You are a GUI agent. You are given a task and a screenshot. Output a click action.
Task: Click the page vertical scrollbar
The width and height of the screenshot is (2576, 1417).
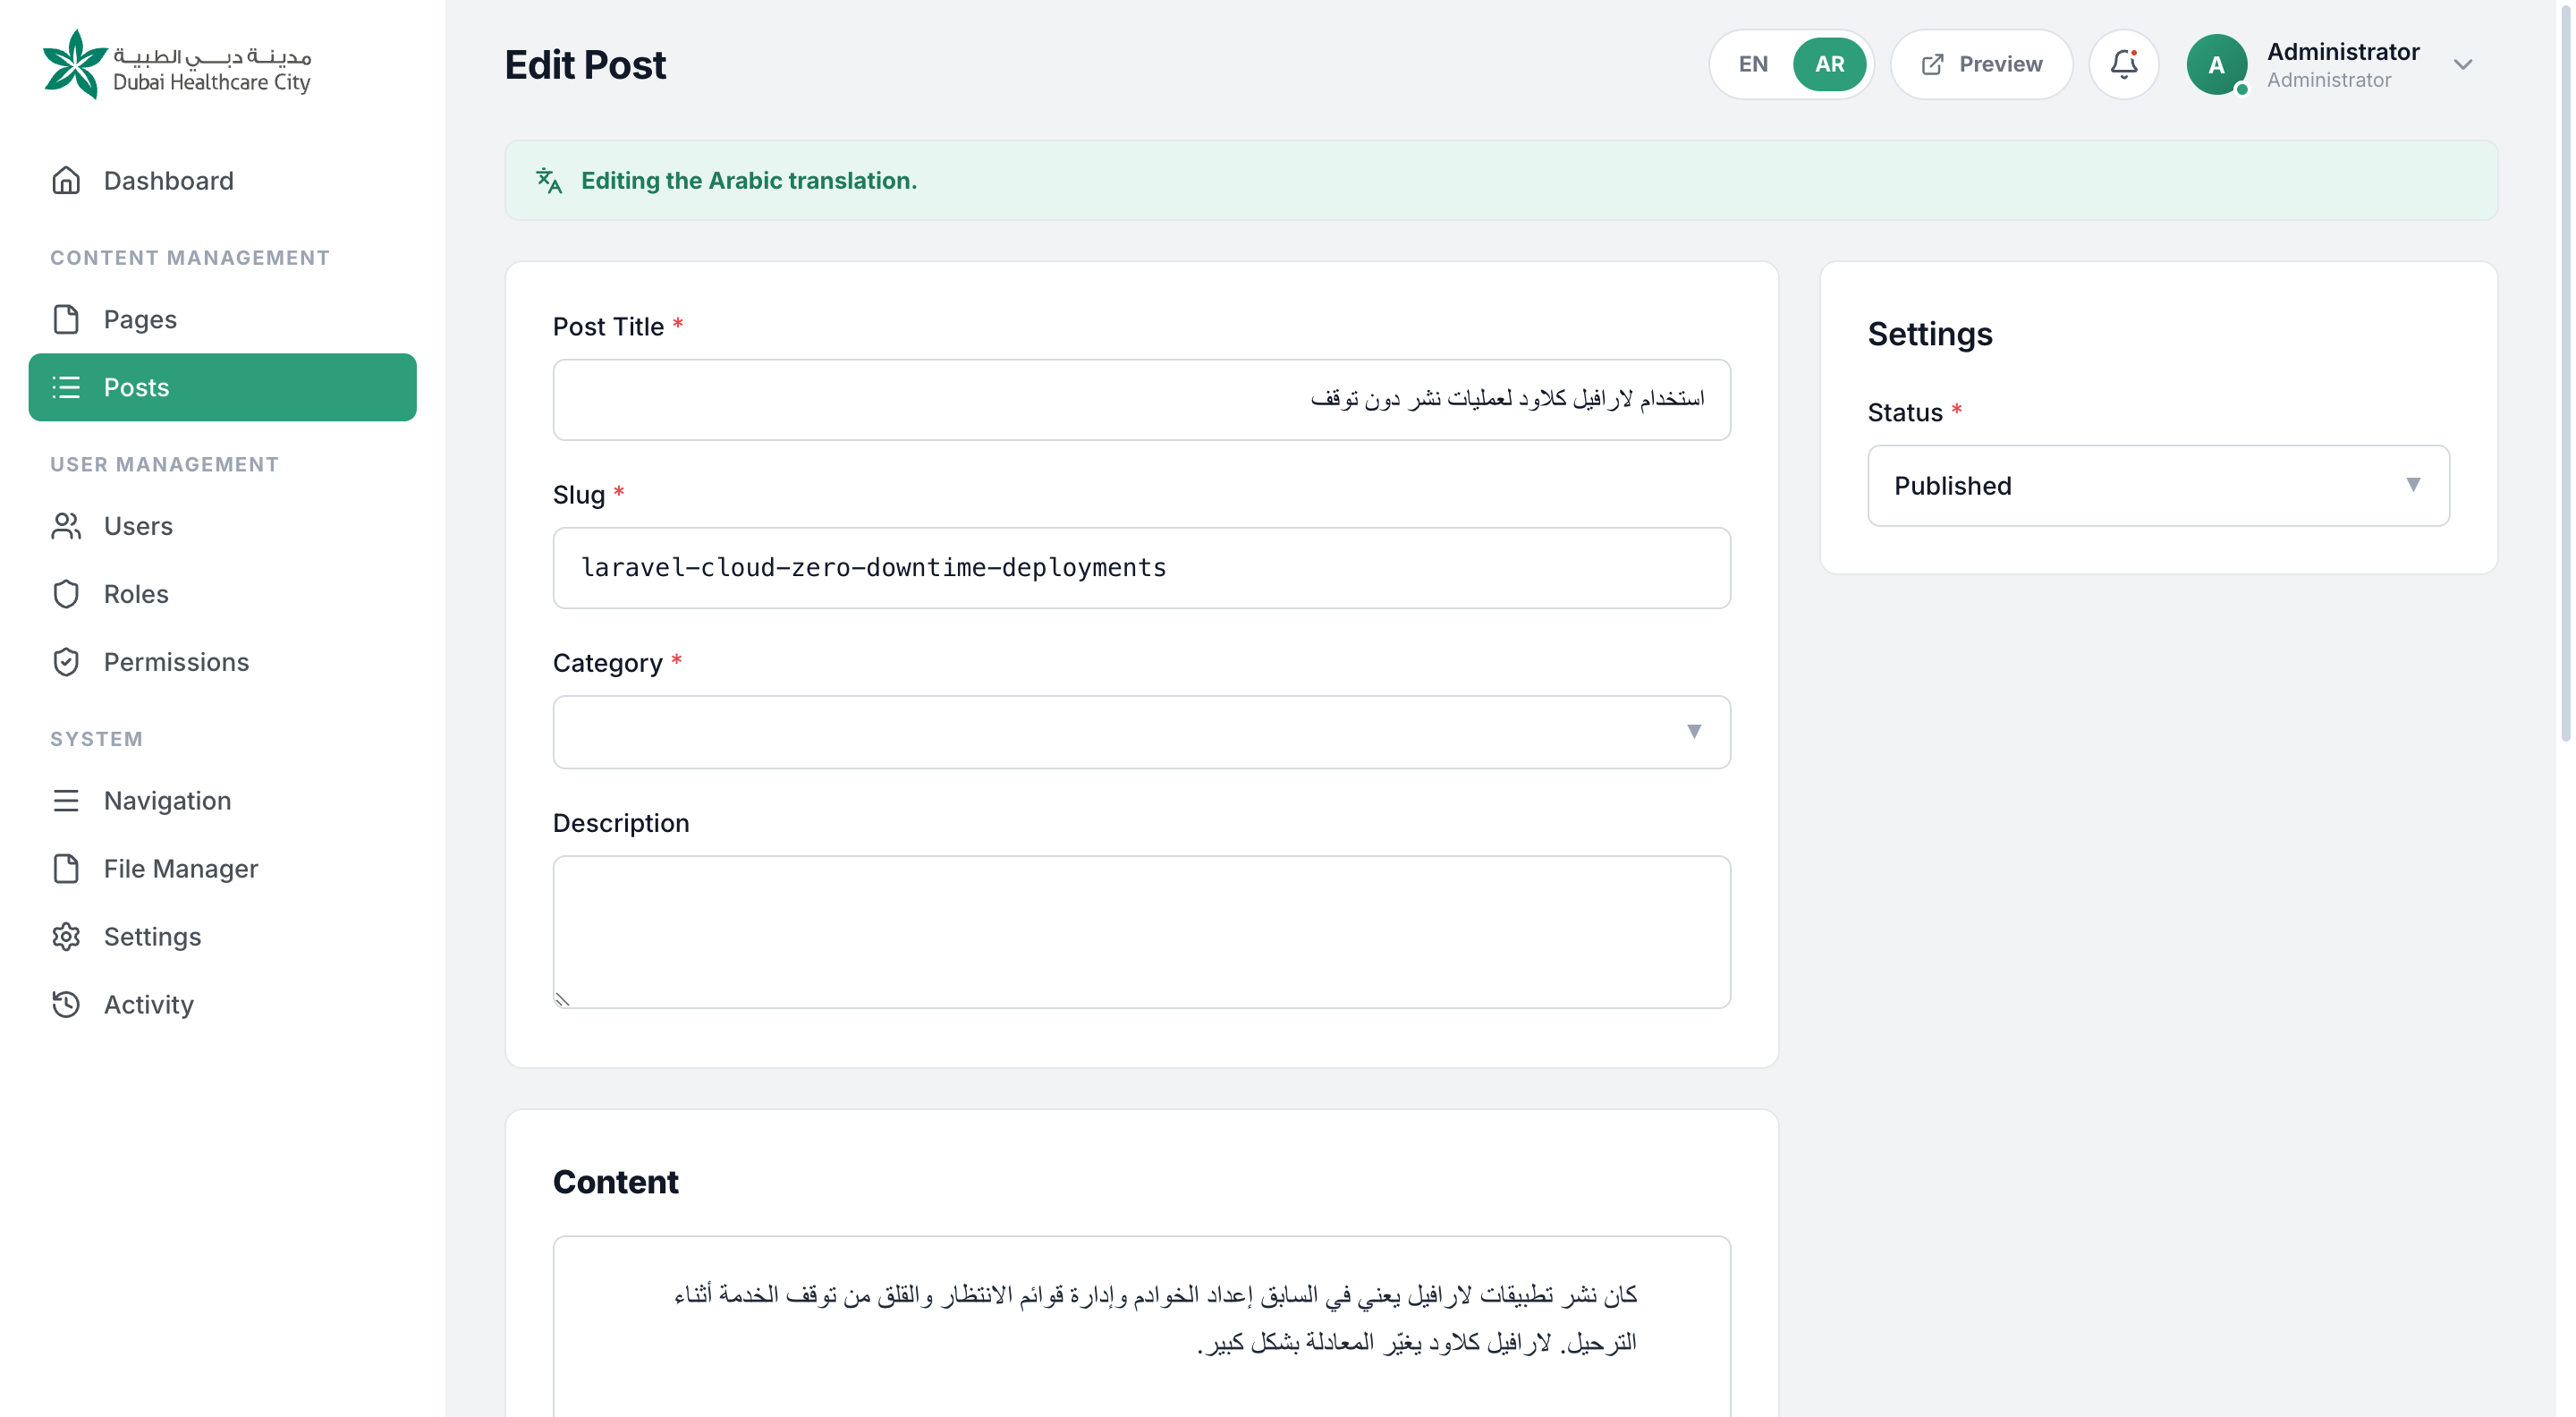2566,372
